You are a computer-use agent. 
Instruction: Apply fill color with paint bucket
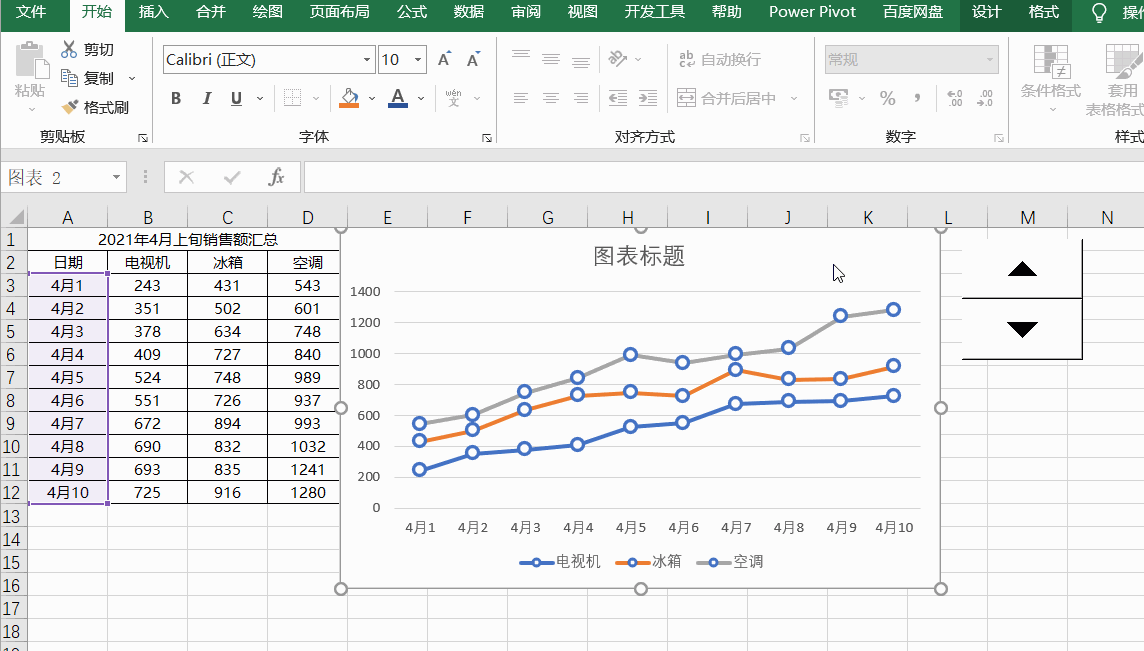point(349,98)
